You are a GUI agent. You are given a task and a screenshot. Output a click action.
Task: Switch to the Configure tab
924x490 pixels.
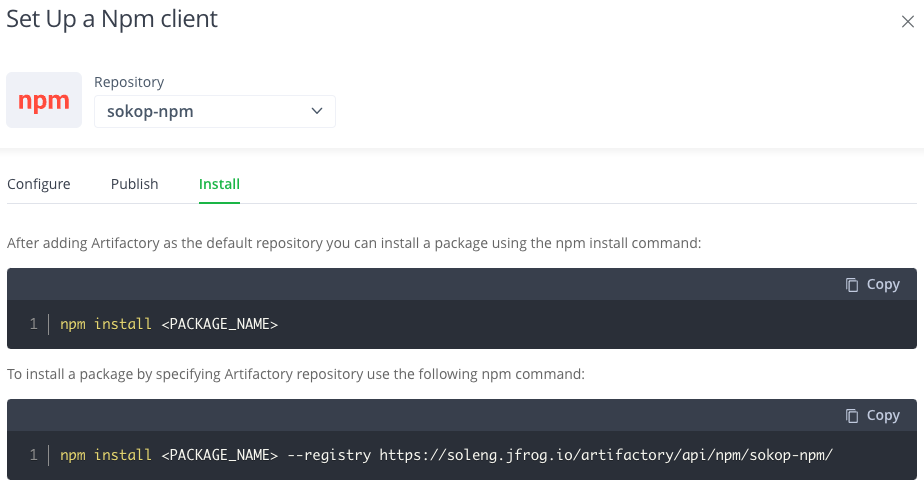tap(39, 184)
